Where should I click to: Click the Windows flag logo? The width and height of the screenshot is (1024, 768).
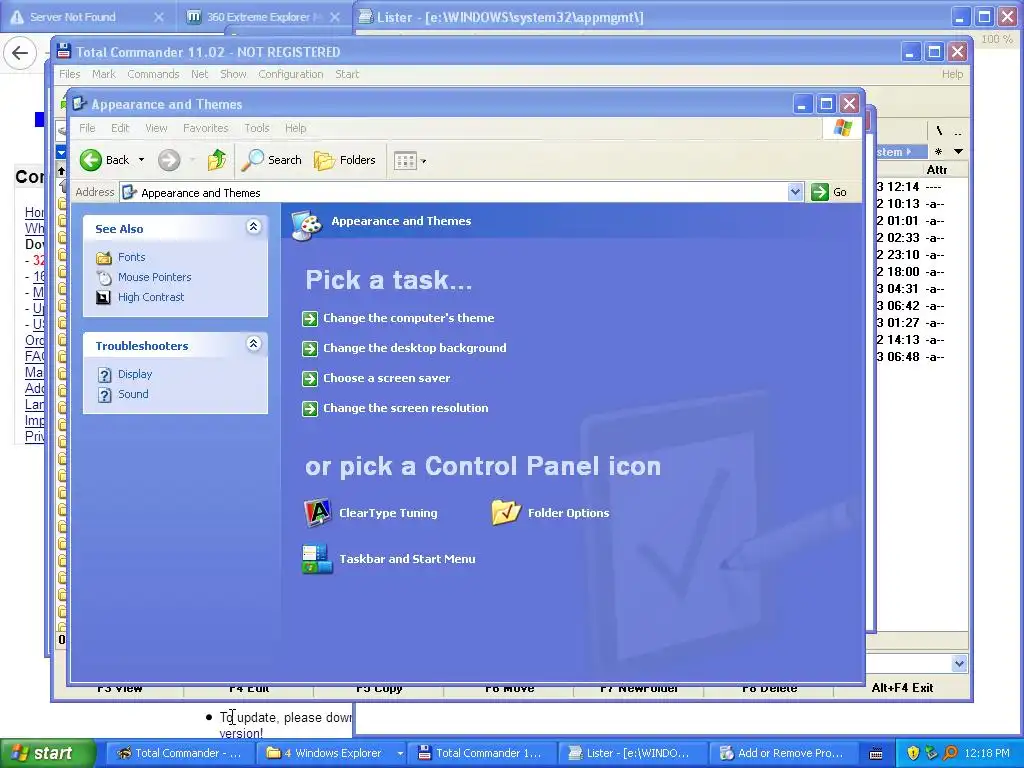[842, 127]
